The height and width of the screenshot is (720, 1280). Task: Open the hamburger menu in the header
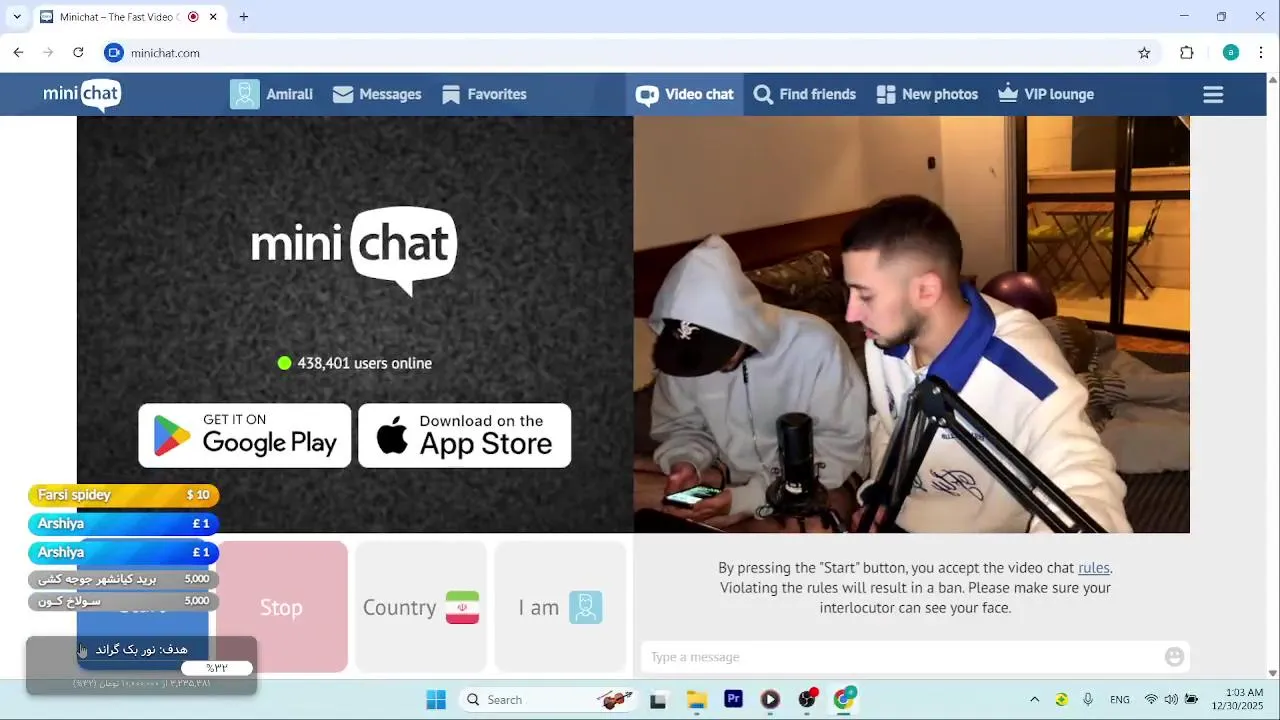pyautogui.click(x=1213, y=95)
